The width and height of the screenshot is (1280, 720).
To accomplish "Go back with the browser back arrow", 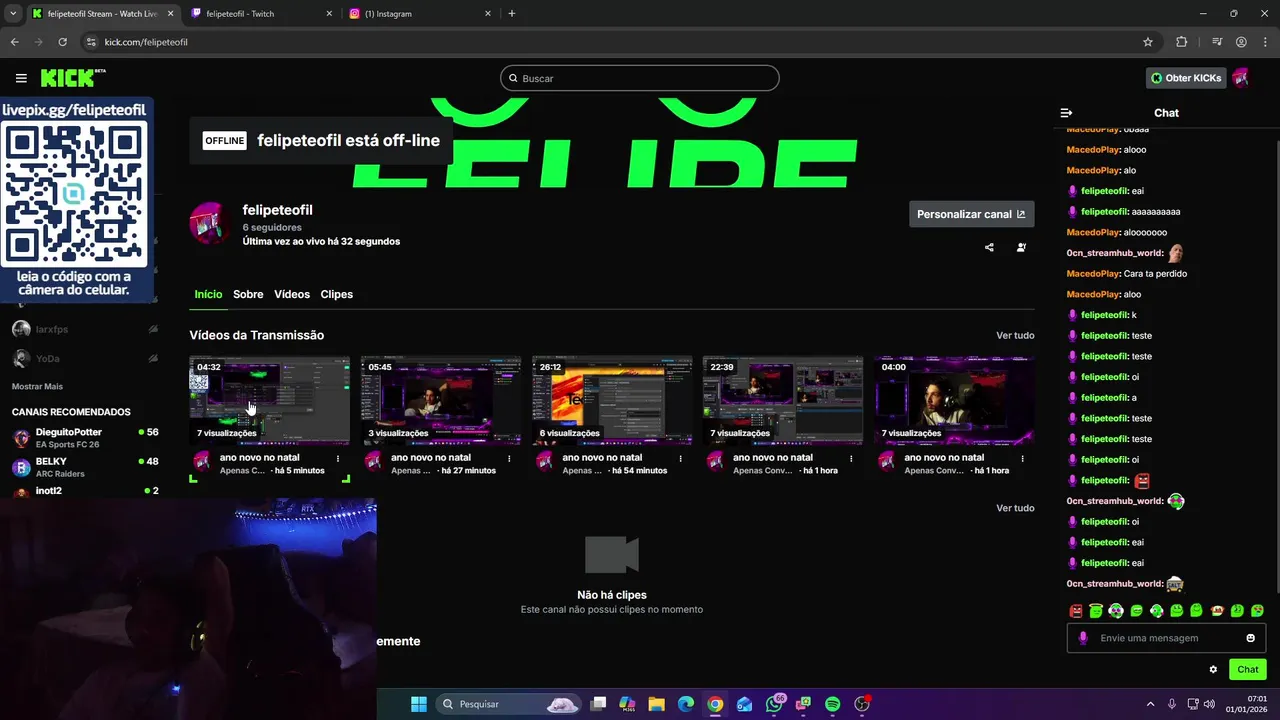I will [x=15, y=42].
